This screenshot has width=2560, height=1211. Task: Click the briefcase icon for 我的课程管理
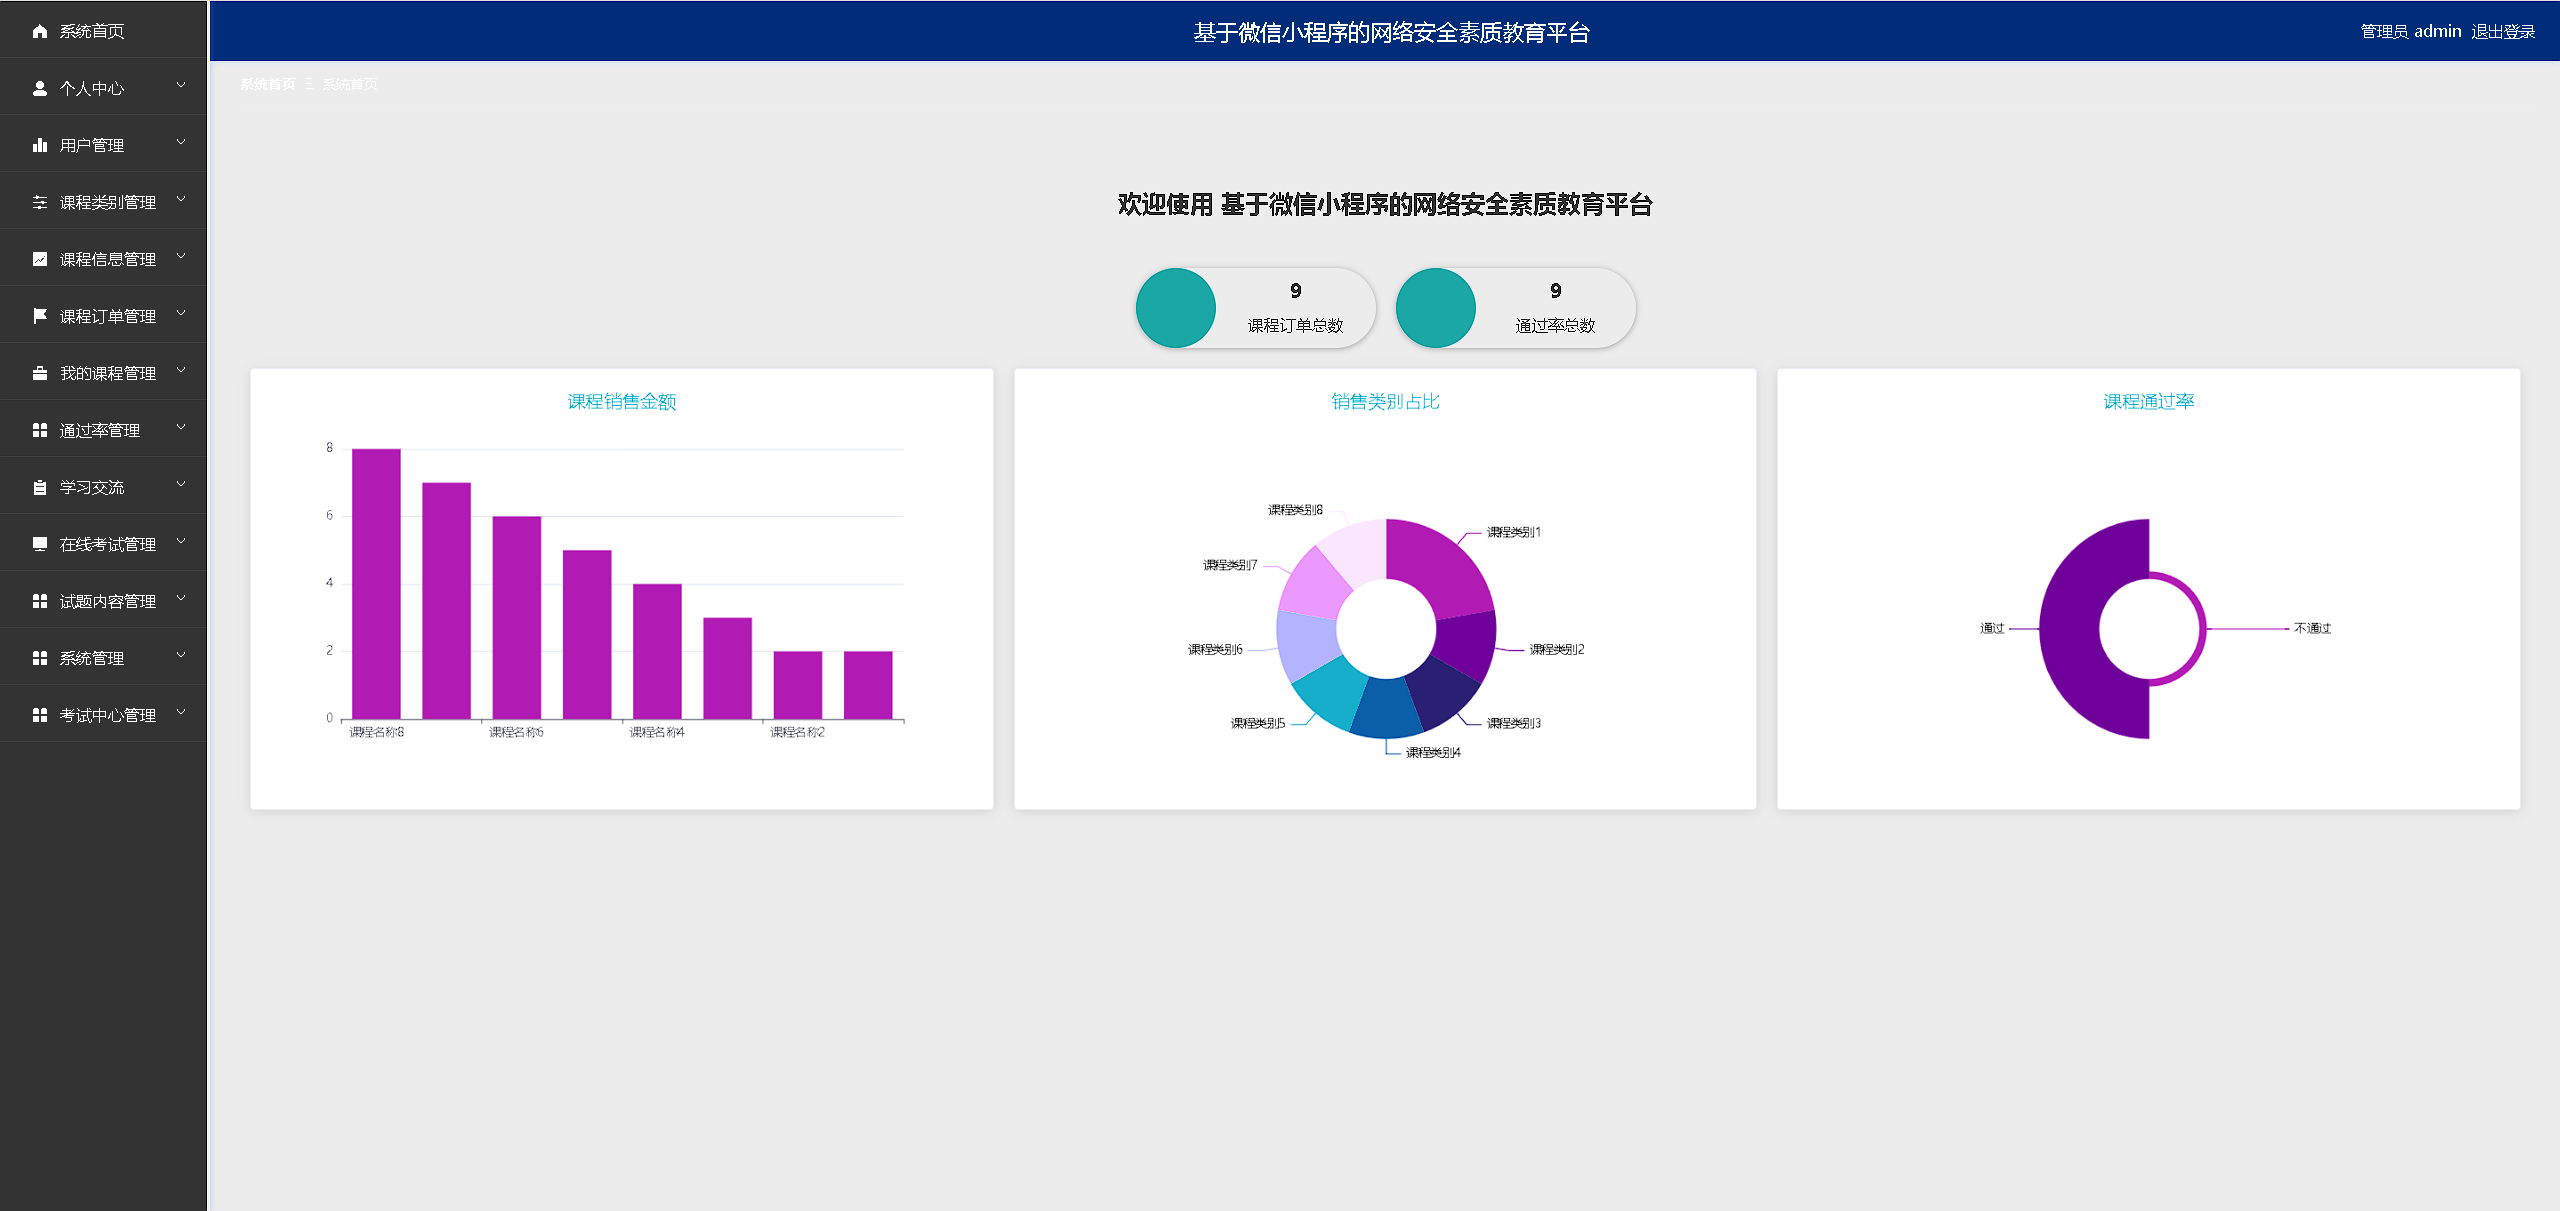click(x=40, y=374)
